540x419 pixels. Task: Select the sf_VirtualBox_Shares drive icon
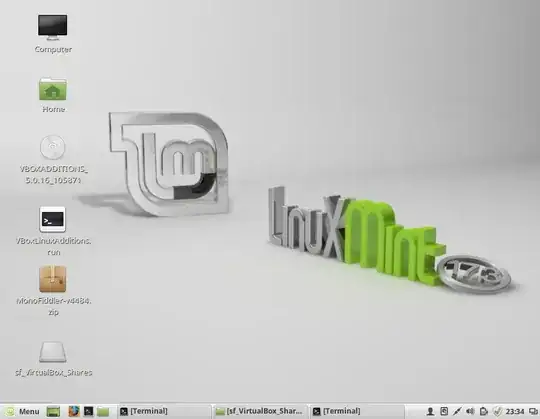click(x=53, y=359)
